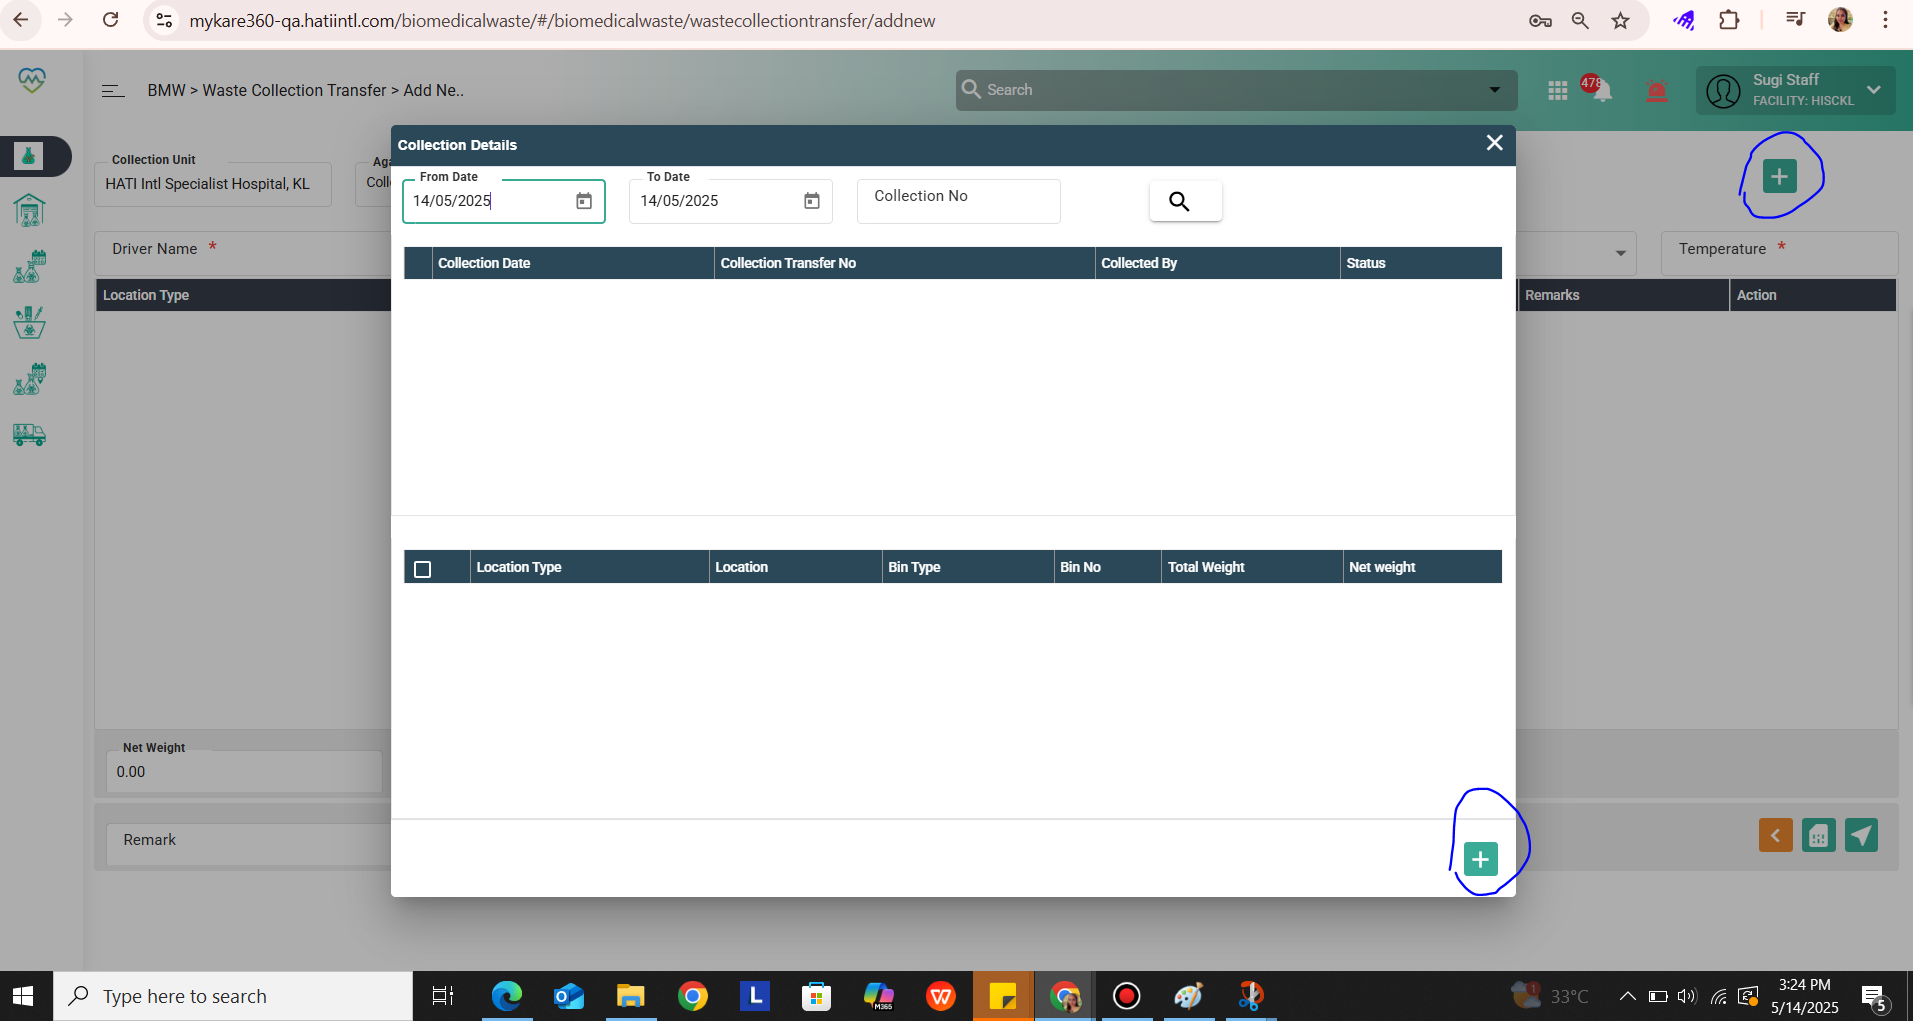The height and width of the screenshot is (1021, 1913).
Task: Click the browser address bar URL
Action: click(x=562, y=21)
